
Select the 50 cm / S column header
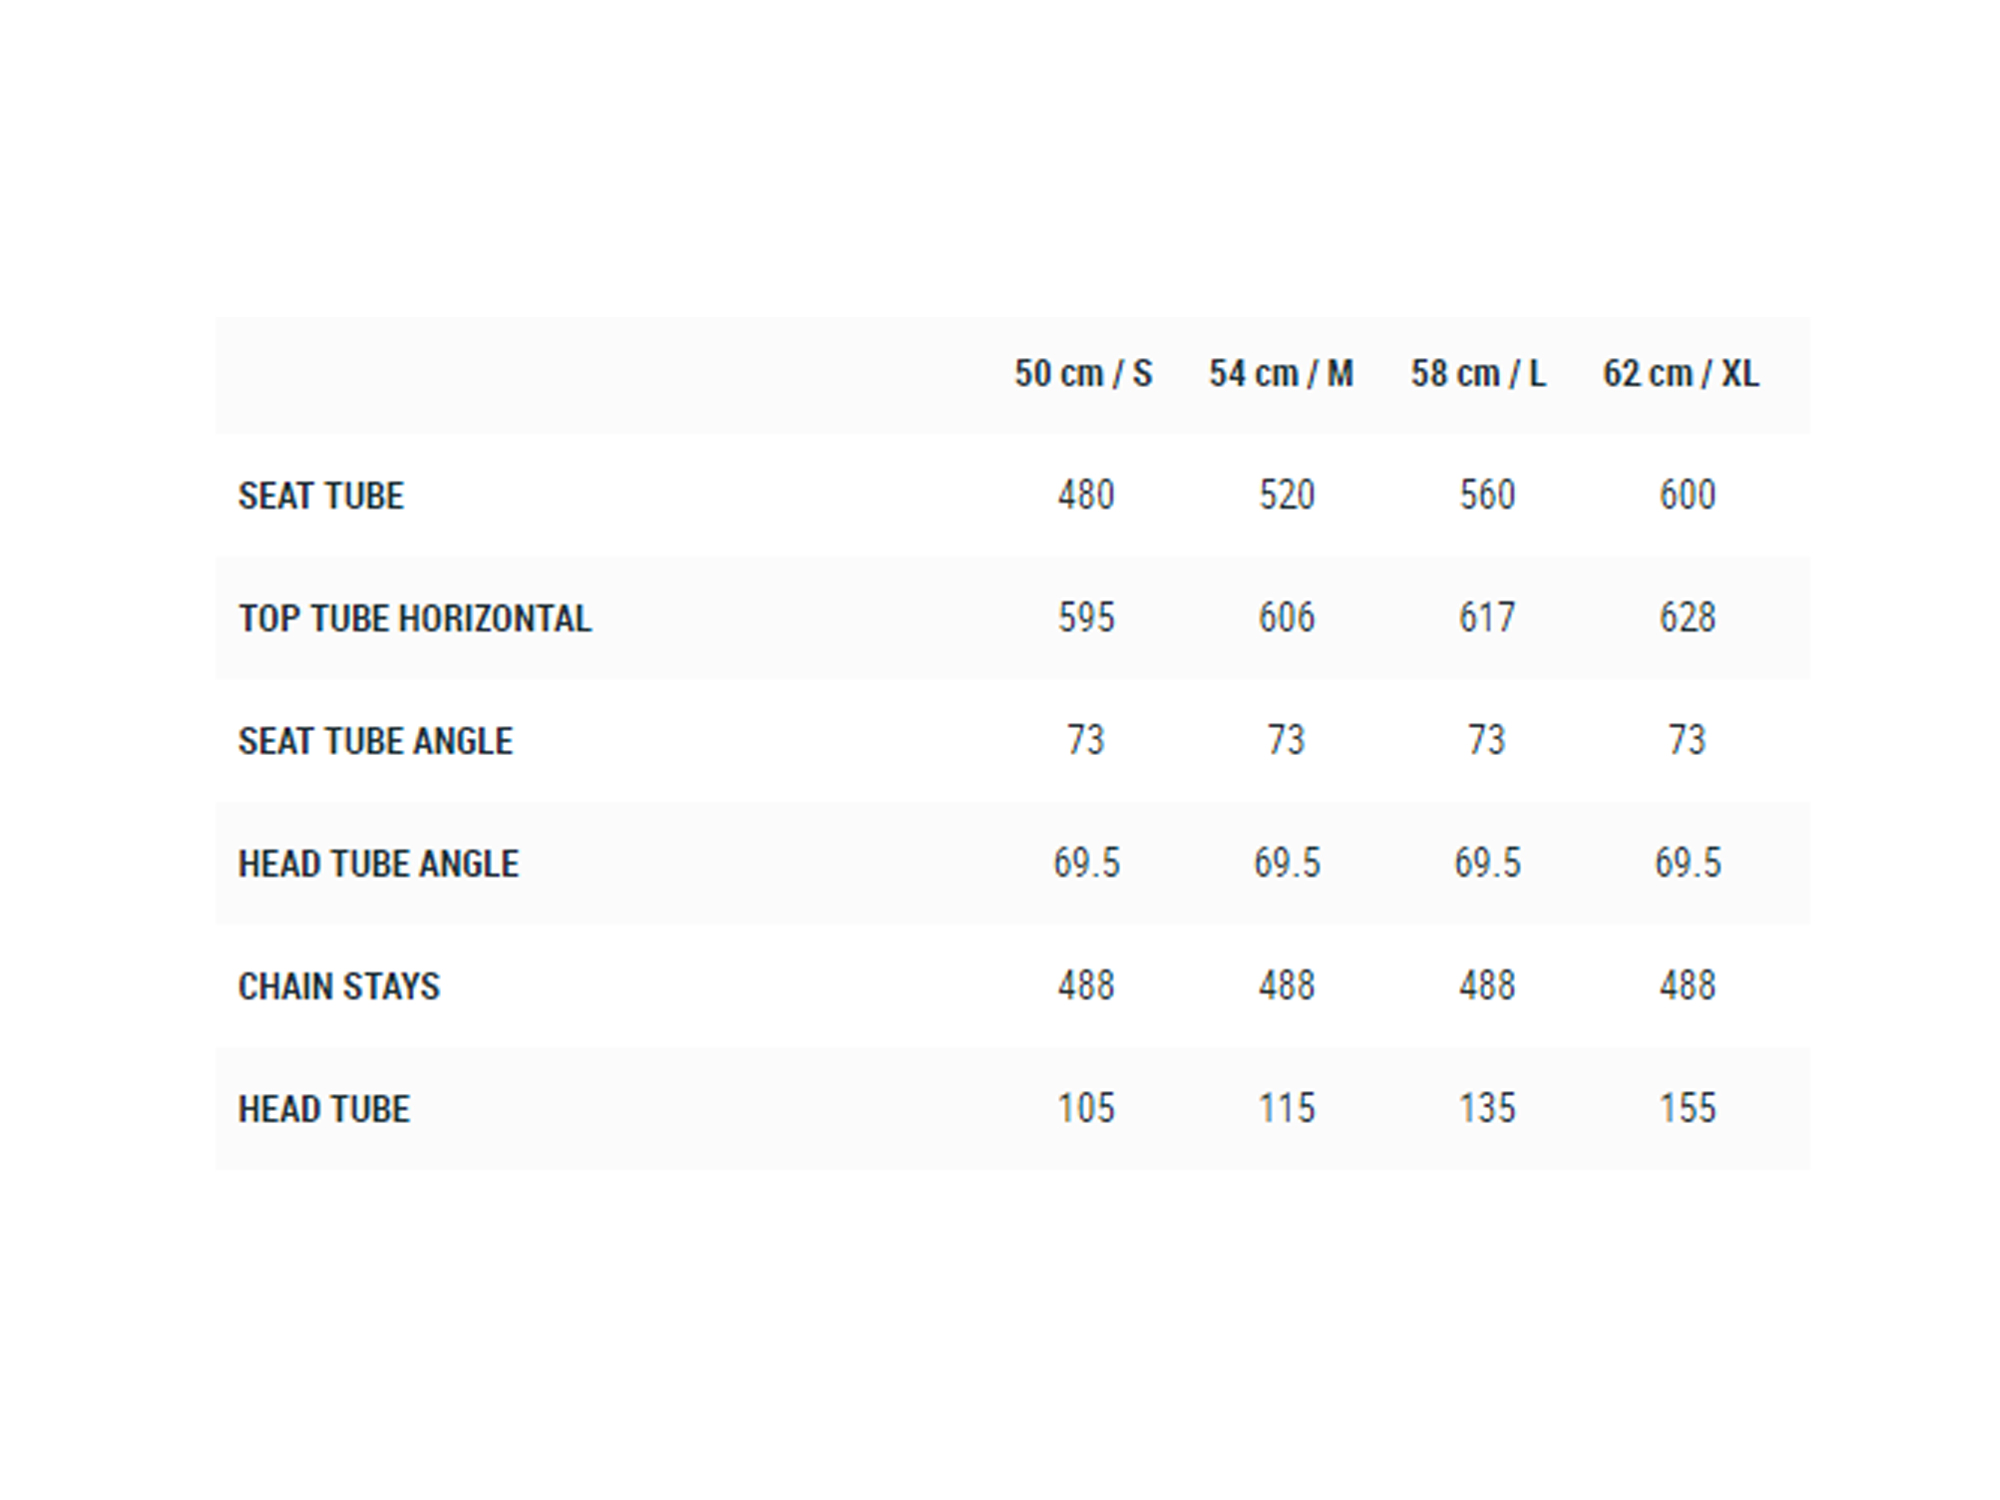[x=1083, y=374]
